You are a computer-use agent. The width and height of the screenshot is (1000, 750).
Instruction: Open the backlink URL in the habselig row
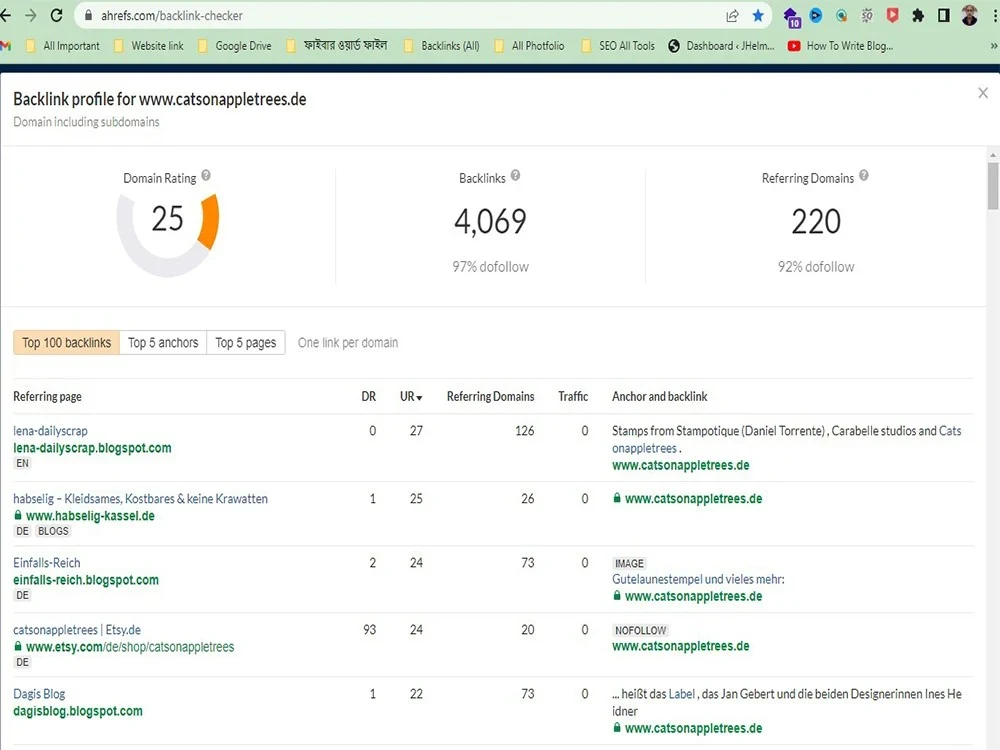(693, 499)
